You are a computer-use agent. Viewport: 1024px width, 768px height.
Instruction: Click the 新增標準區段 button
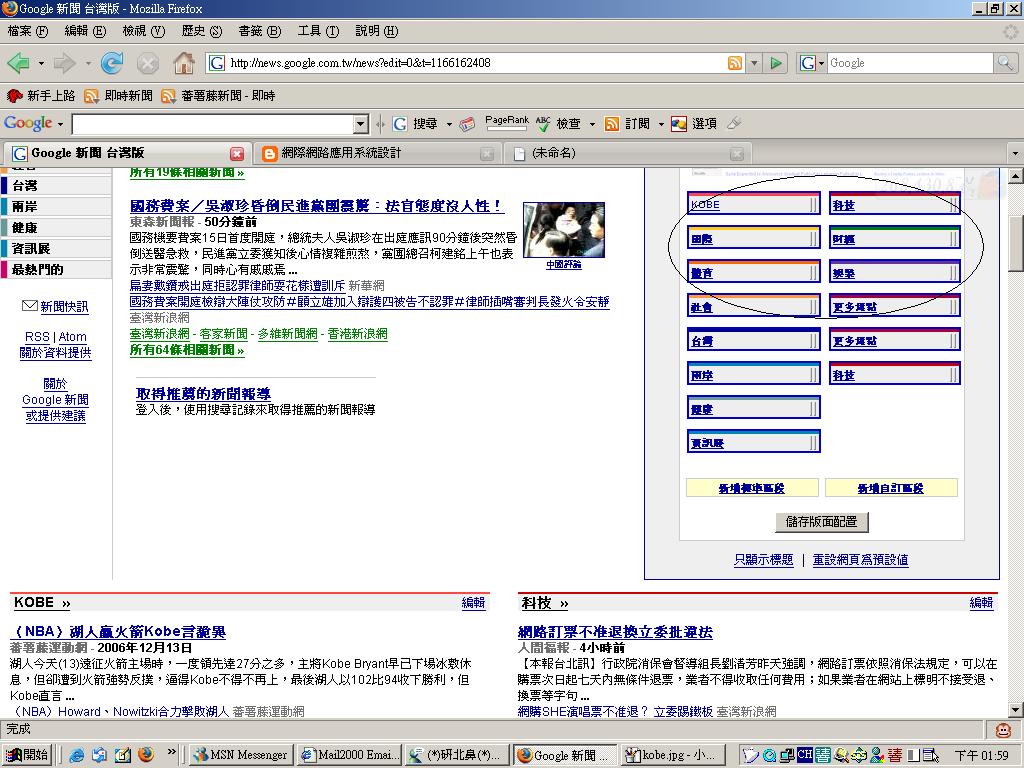tap(752, 488)
